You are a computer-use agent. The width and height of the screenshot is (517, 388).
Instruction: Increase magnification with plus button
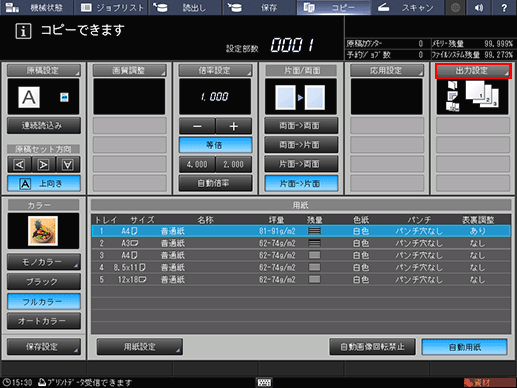234,126
